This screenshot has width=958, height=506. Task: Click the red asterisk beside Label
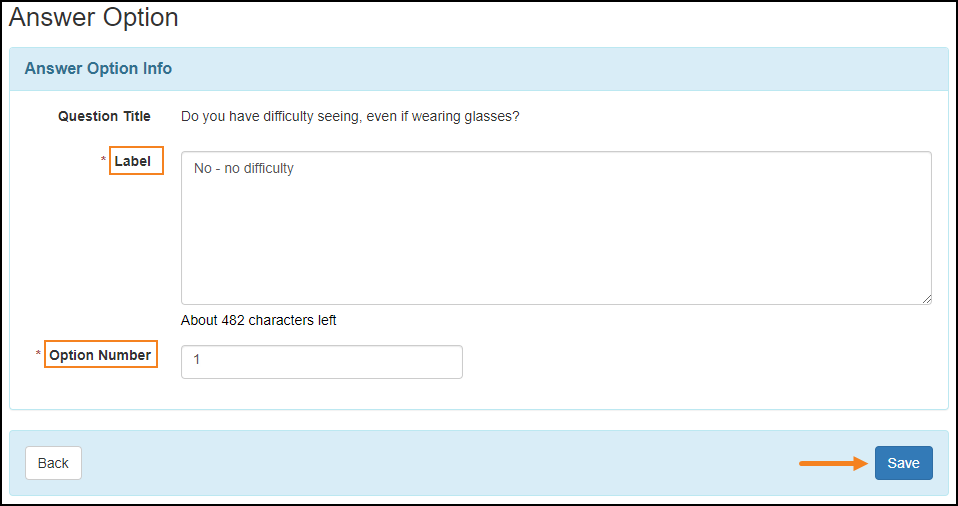point(103,160)
